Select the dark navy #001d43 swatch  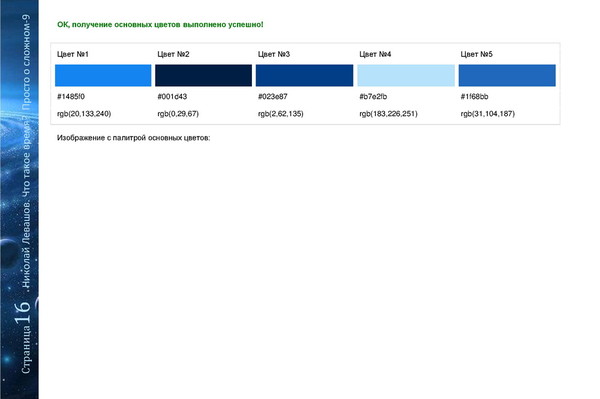tap(204, 75)
